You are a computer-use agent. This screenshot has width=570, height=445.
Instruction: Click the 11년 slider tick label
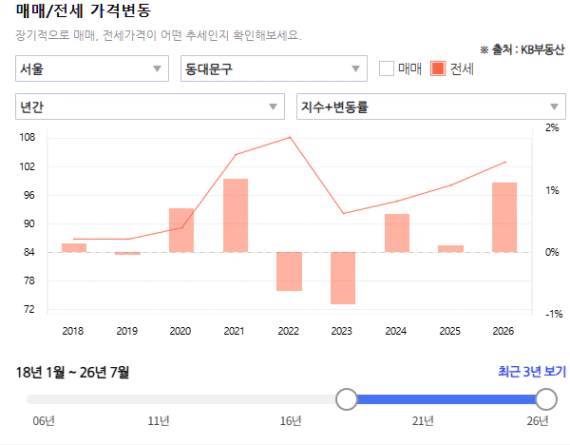tap(158, 421)
